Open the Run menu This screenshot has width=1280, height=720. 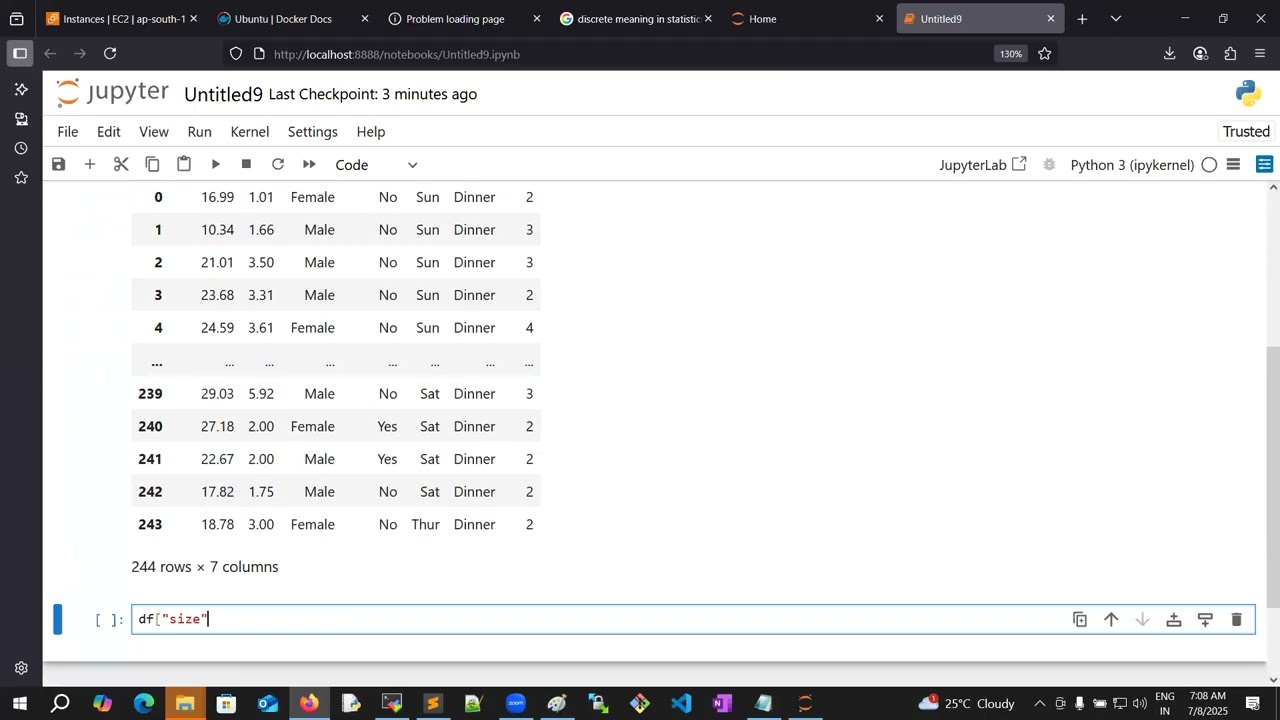coord(199,132)
